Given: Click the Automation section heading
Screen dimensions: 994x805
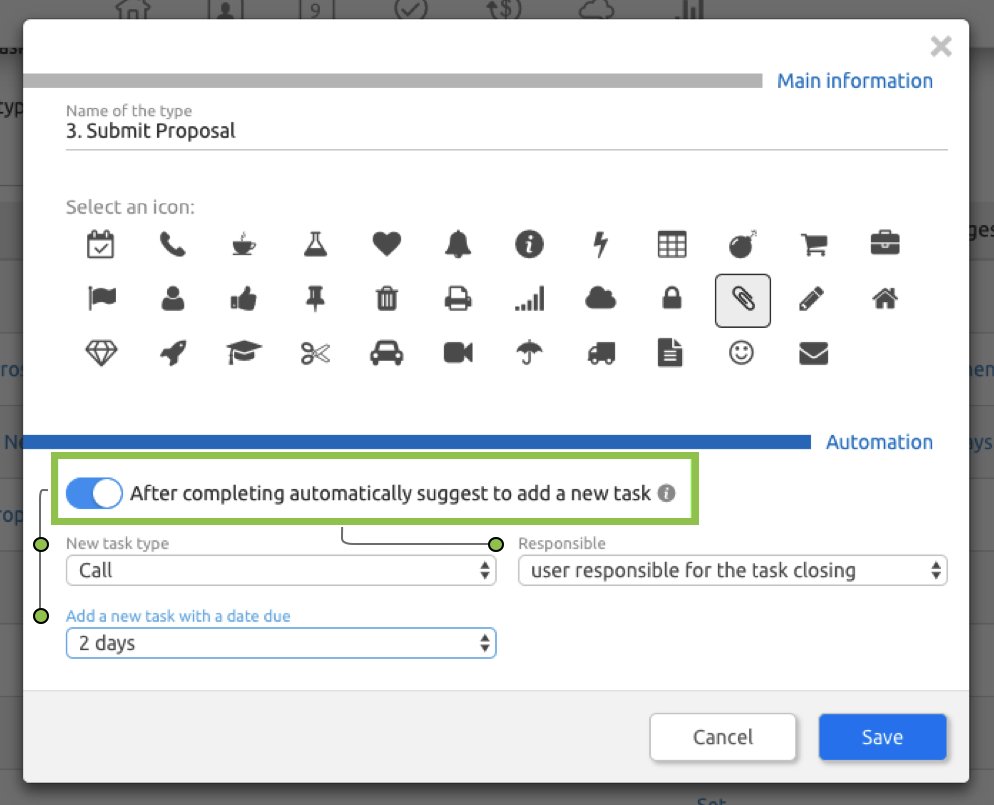Looking at the screenshot, I should tap(879, 442).
